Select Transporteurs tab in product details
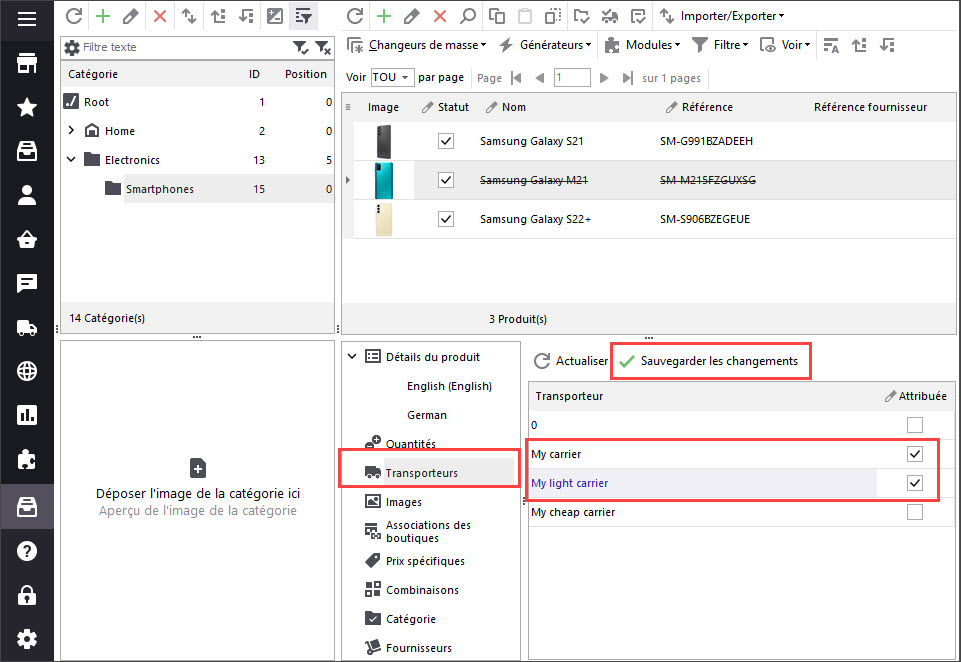 [x=422, y=473]
